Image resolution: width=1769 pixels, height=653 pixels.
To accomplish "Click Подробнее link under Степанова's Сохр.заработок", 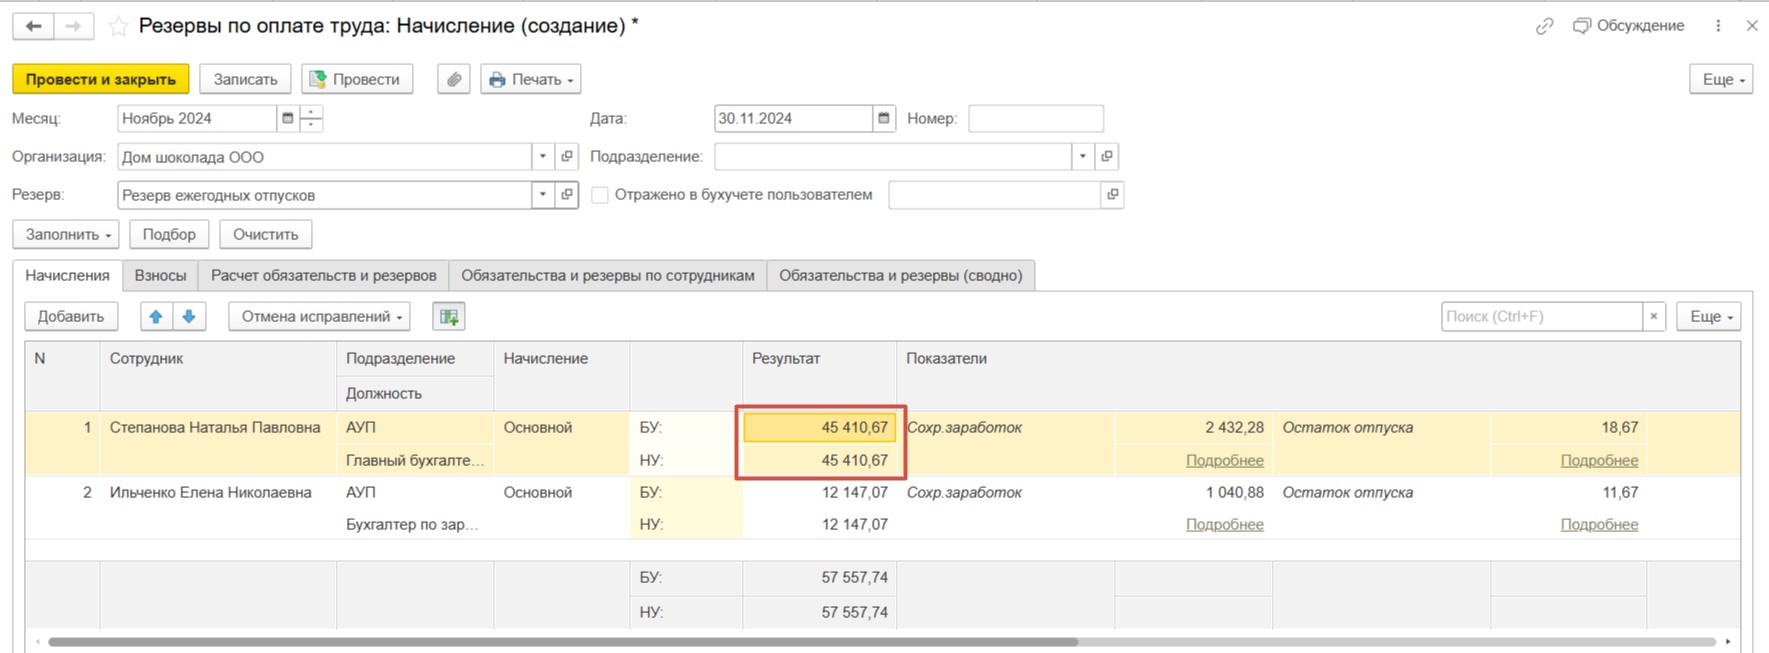I will 1224,460.
